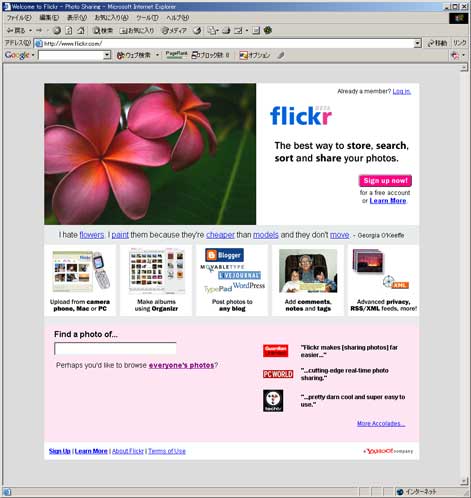Follow the 'models' link in the quote
Screen dimensions: 471x498
pos(266,235)
